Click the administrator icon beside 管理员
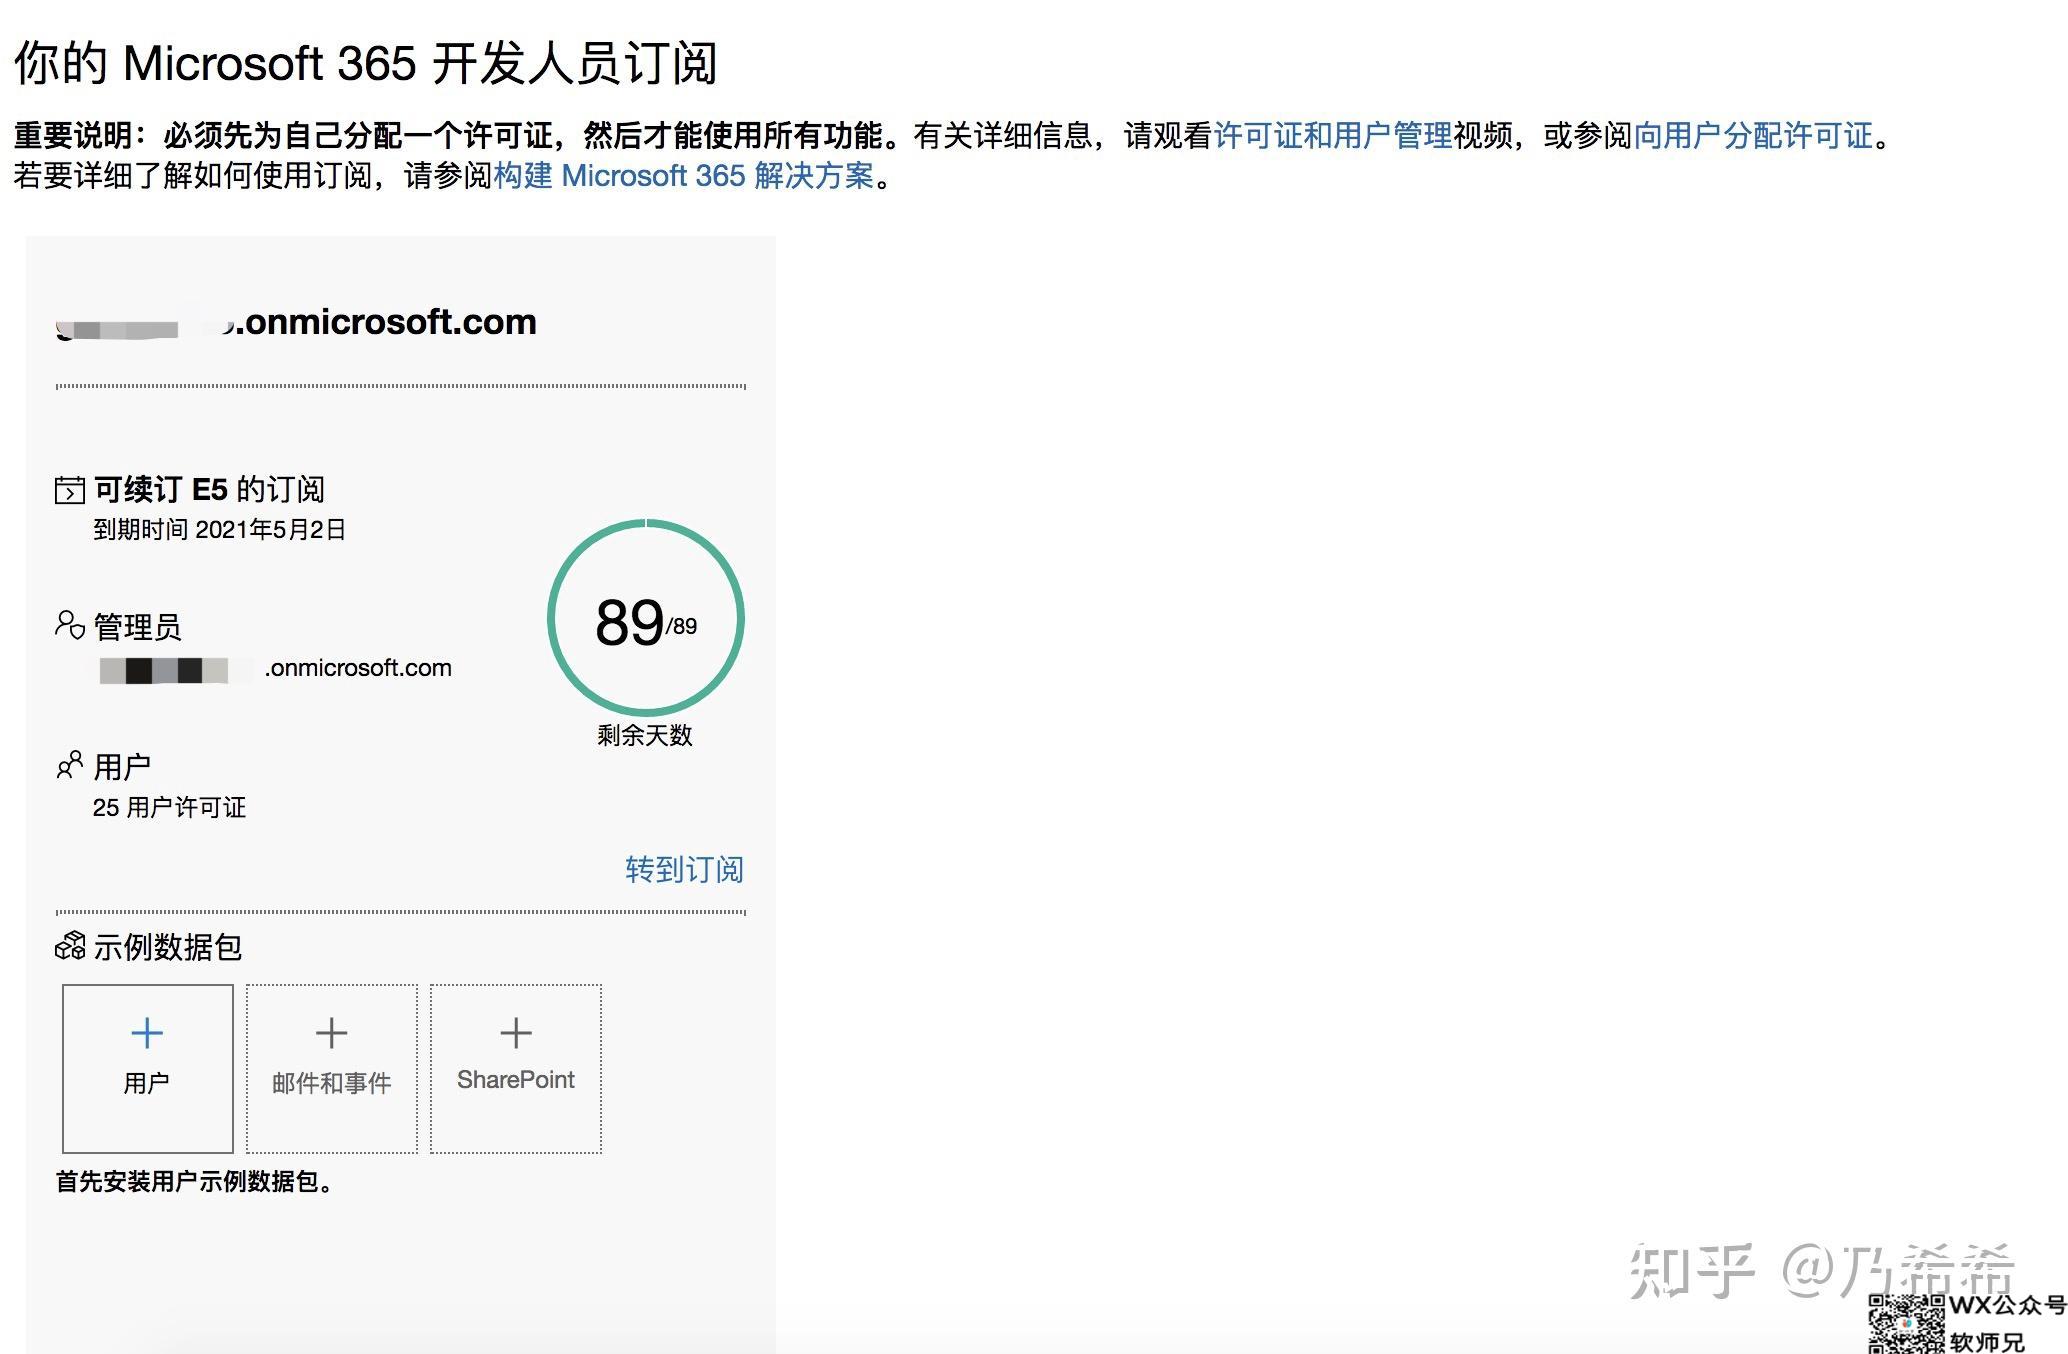 (70, 625)
